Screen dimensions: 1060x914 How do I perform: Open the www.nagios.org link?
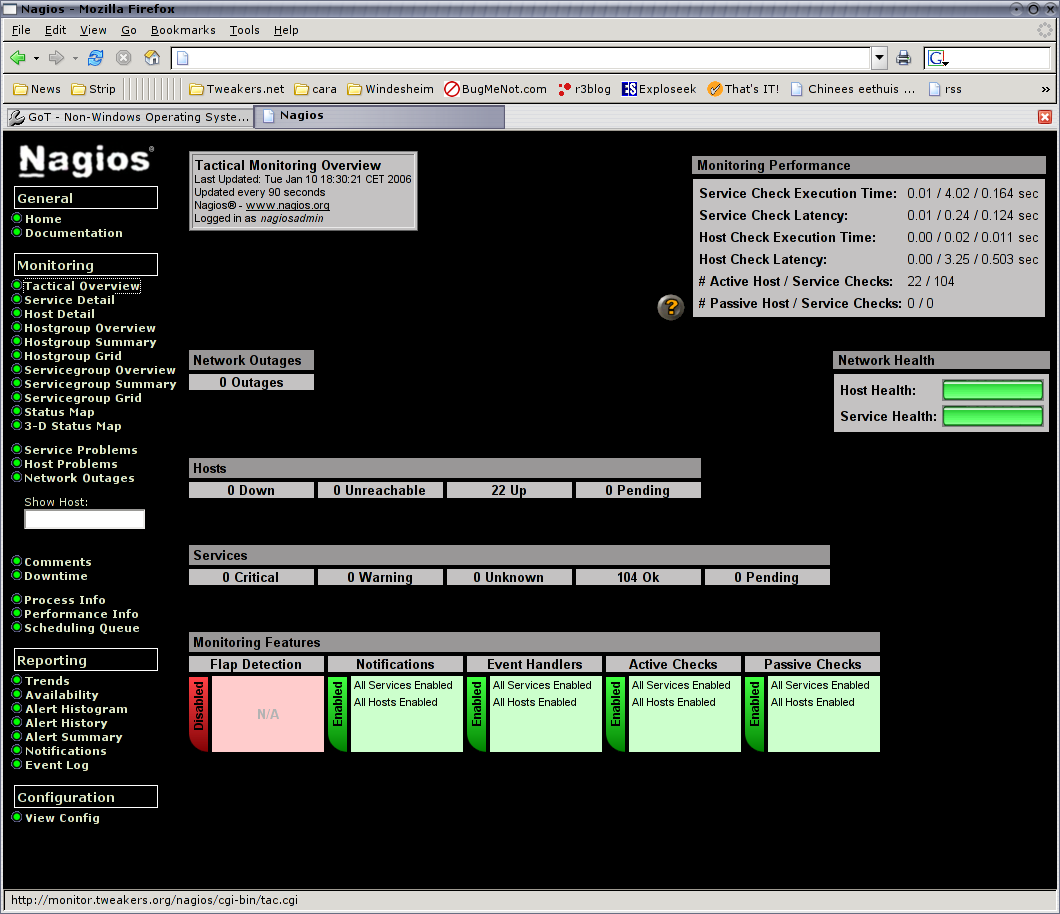(x=287, y=206)
